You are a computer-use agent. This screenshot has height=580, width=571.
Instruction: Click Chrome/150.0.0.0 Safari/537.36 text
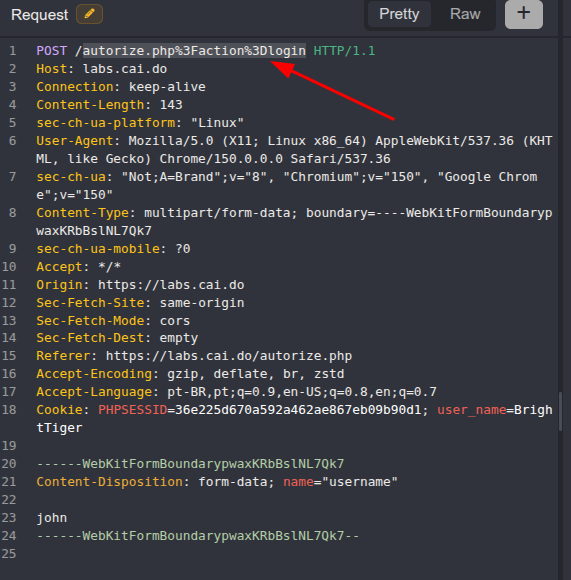[275, 159]
